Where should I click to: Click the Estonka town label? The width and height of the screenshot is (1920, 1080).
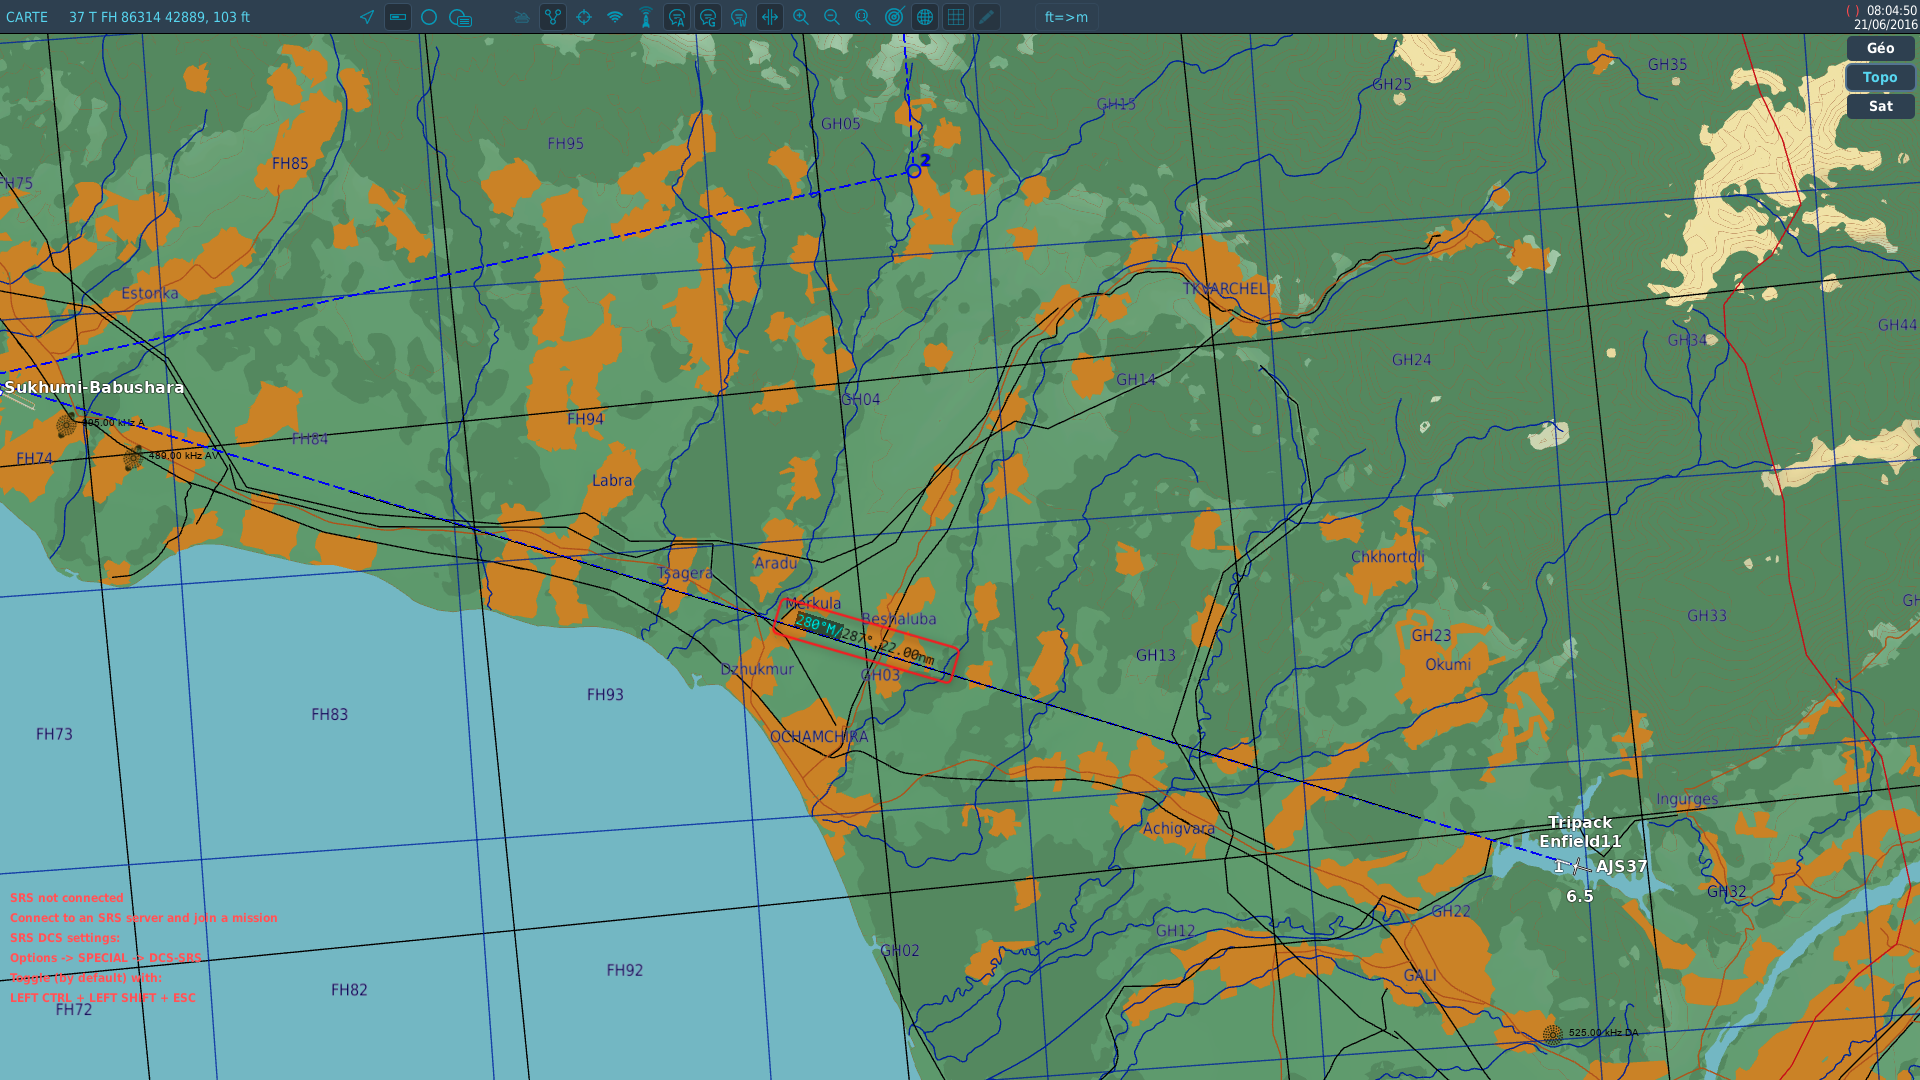coord(150,294)
